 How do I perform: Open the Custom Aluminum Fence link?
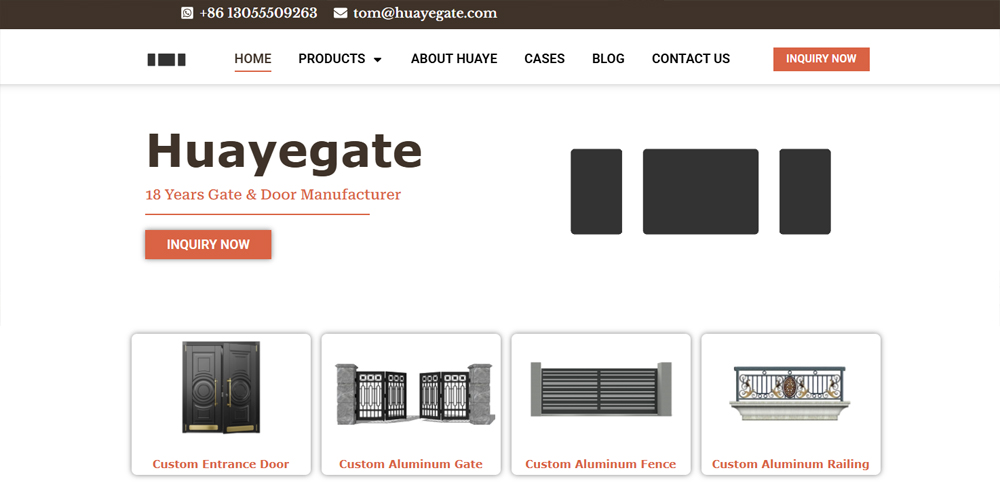click(x=601, y=464)
